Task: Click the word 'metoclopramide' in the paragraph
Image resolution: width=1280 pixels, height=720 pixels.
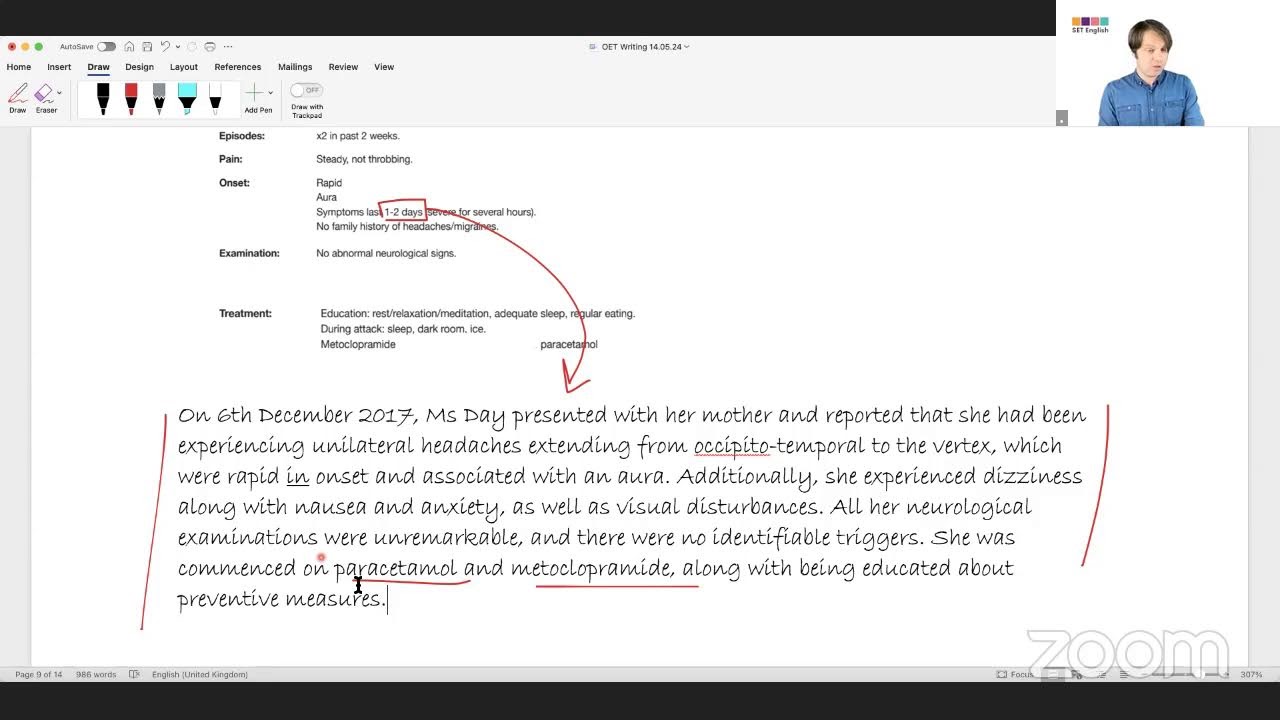Action: (x=591, y=569)
